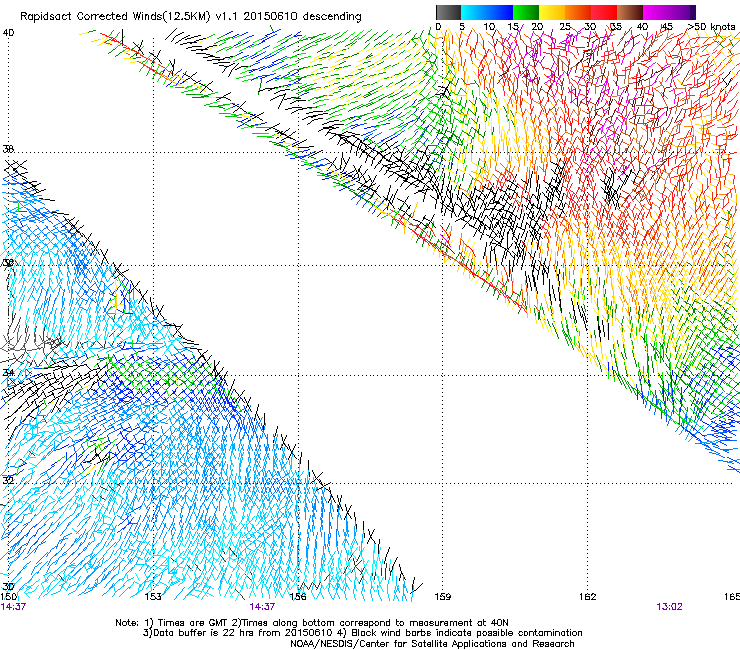Click the '10' colorbar tick label
The width and height of the screenshot is (740, 650).
coord(489,27)
